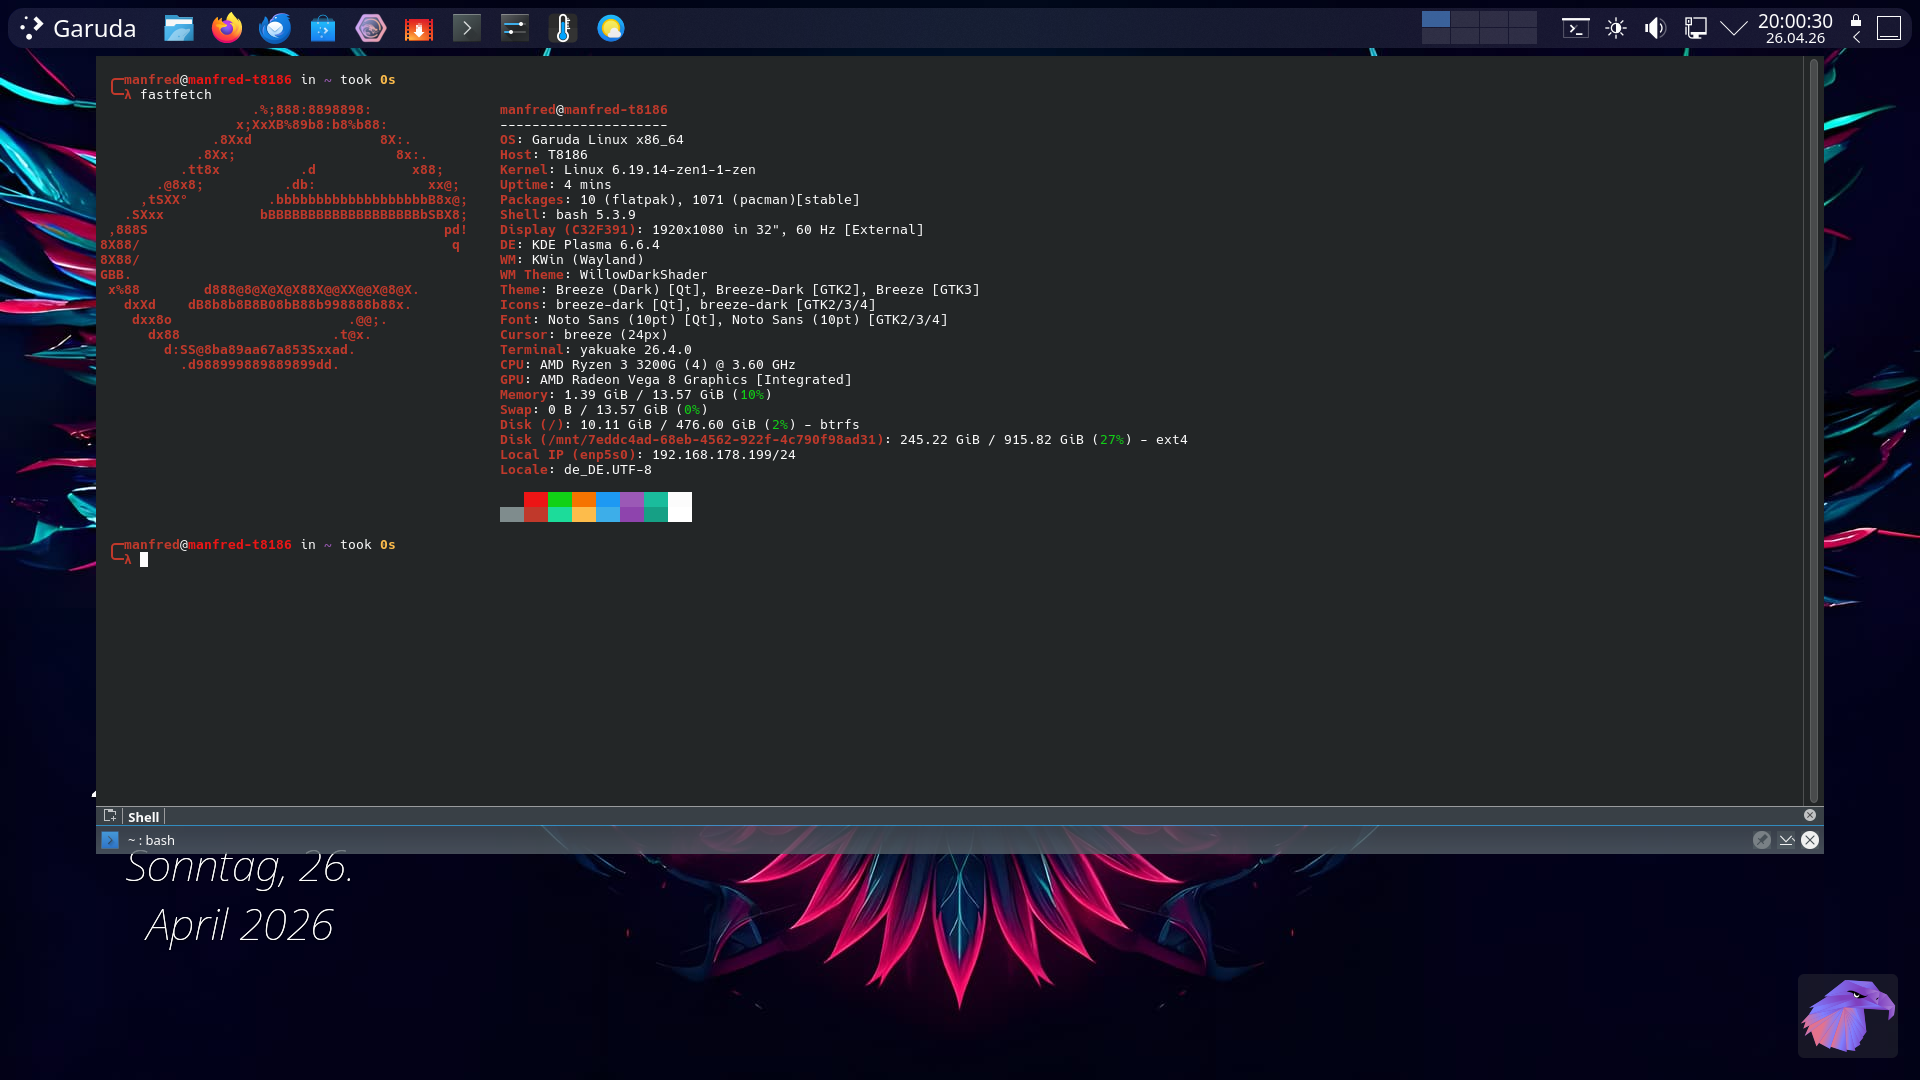1920x1080 pixels.
Task: Click the Yakuake title bar terminal icon
Action: (x=110, y=840)
